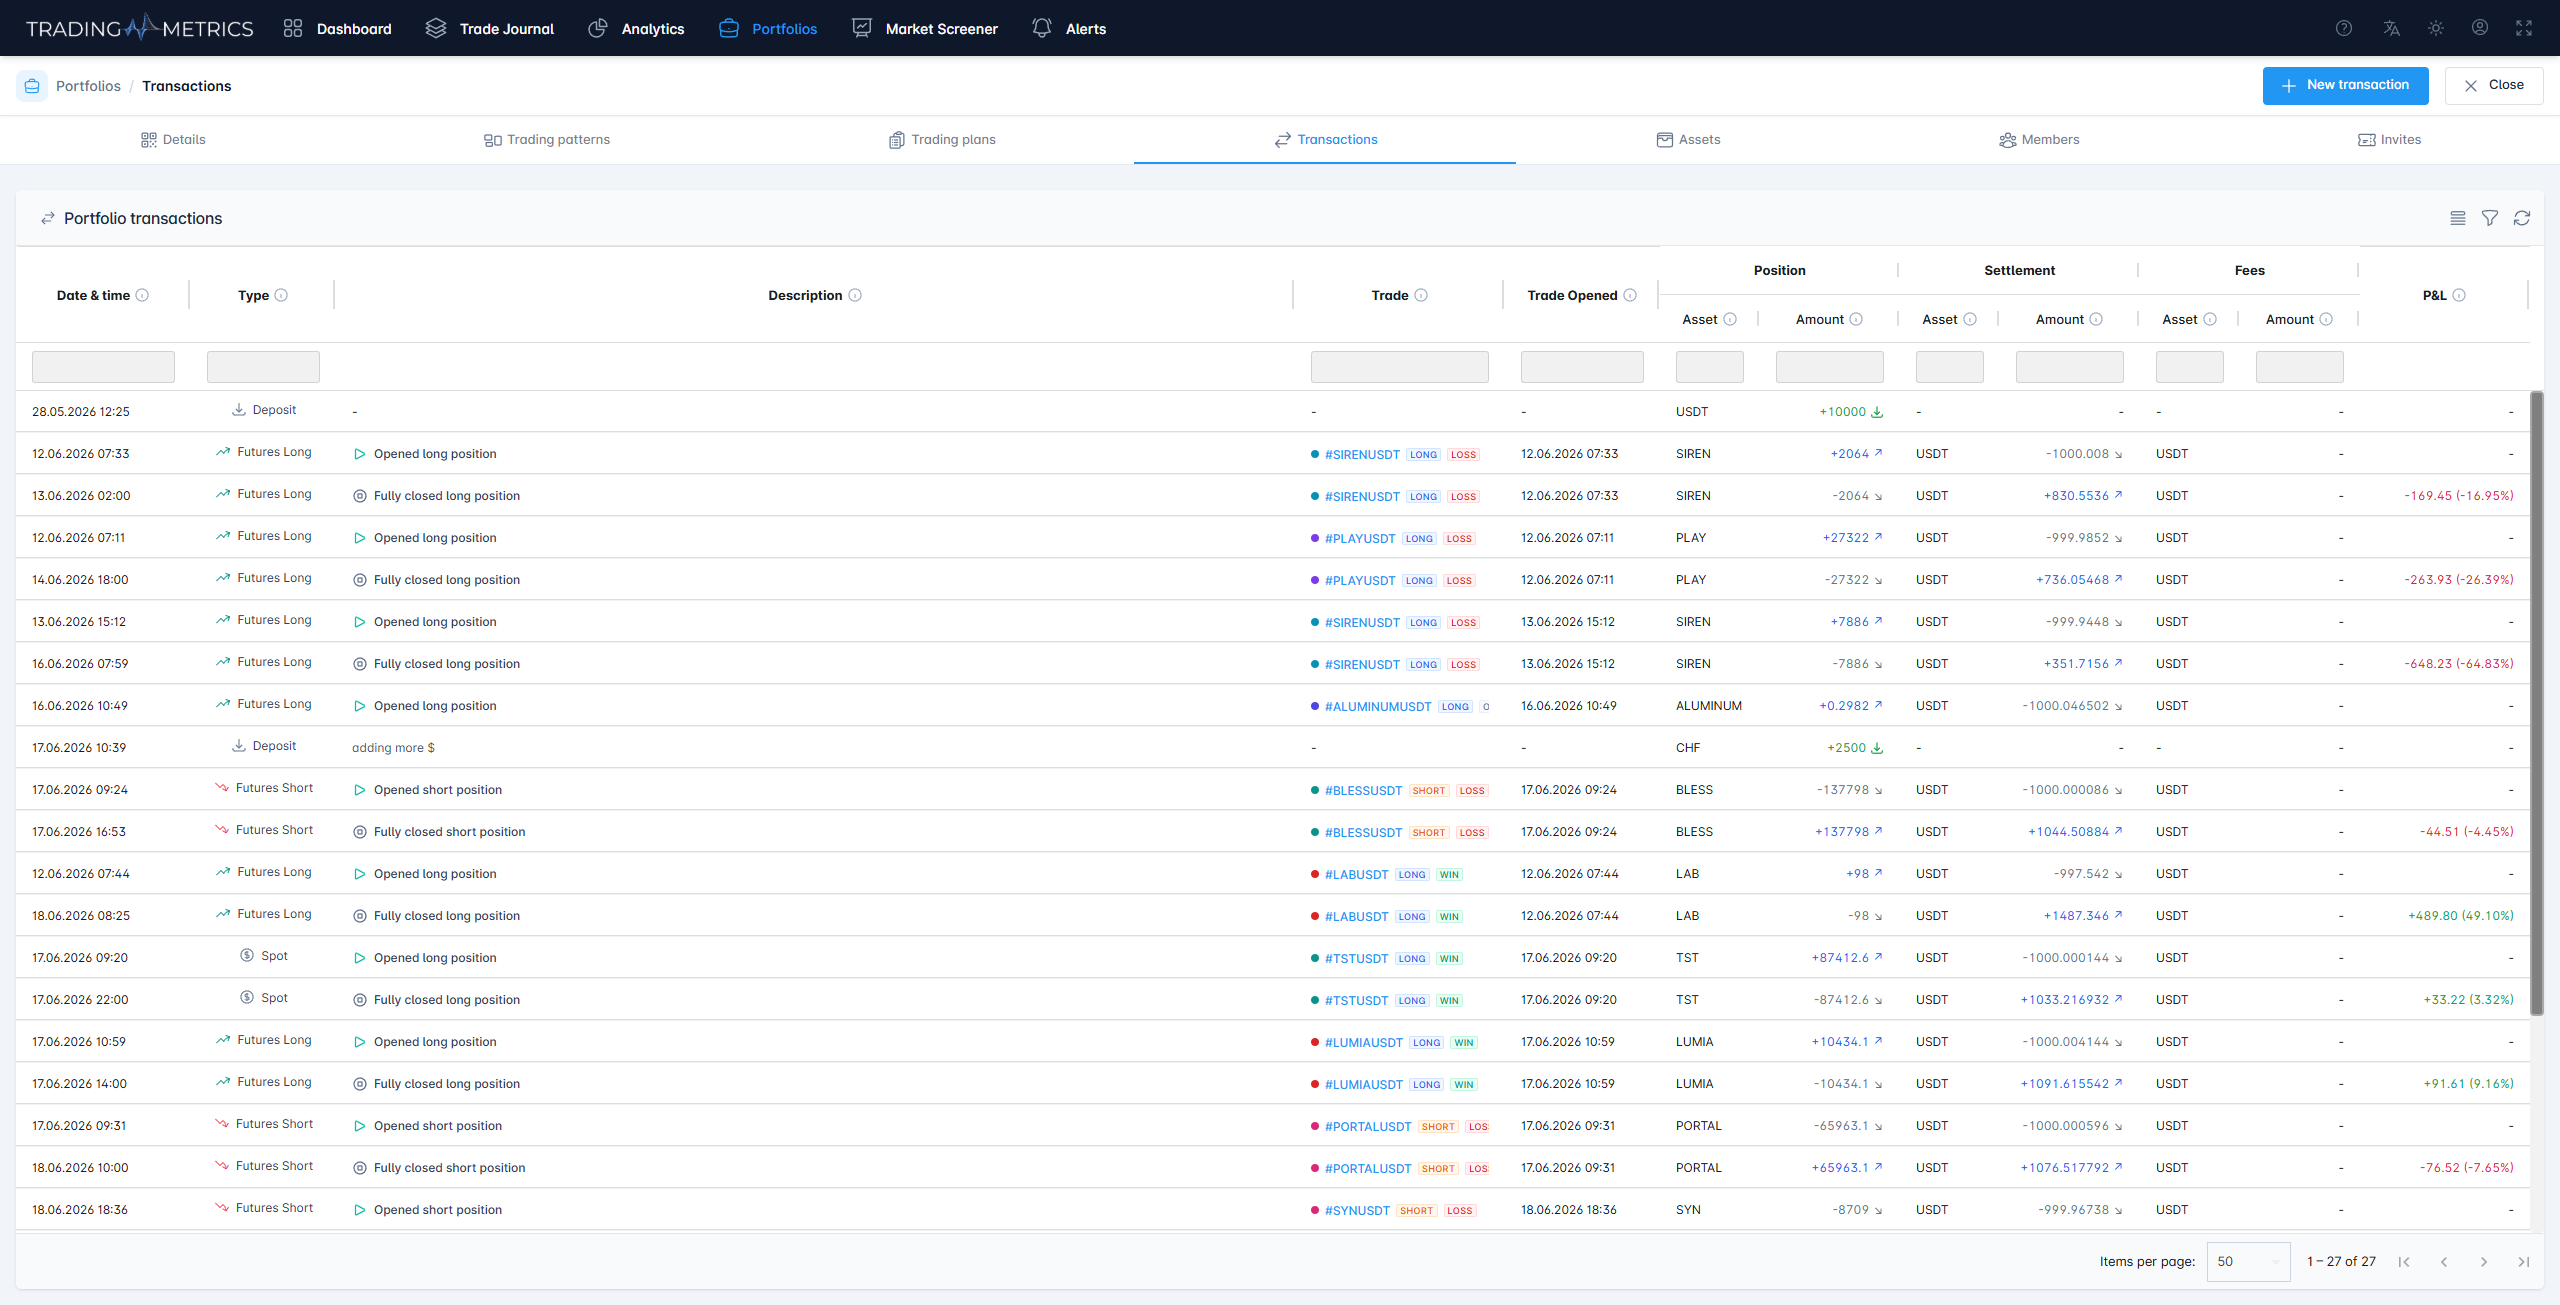Open #TSTUSDT trade link in 17.06.2026 22:00 row
The image size is (2560, 1305).
1356,1000
